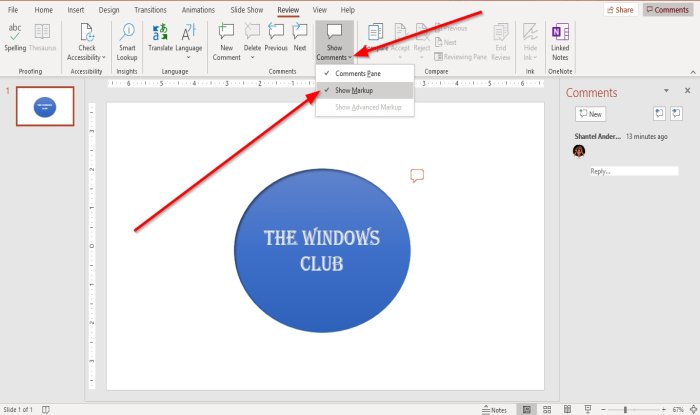Toggle the Show Markup check option

pos(364,90)
